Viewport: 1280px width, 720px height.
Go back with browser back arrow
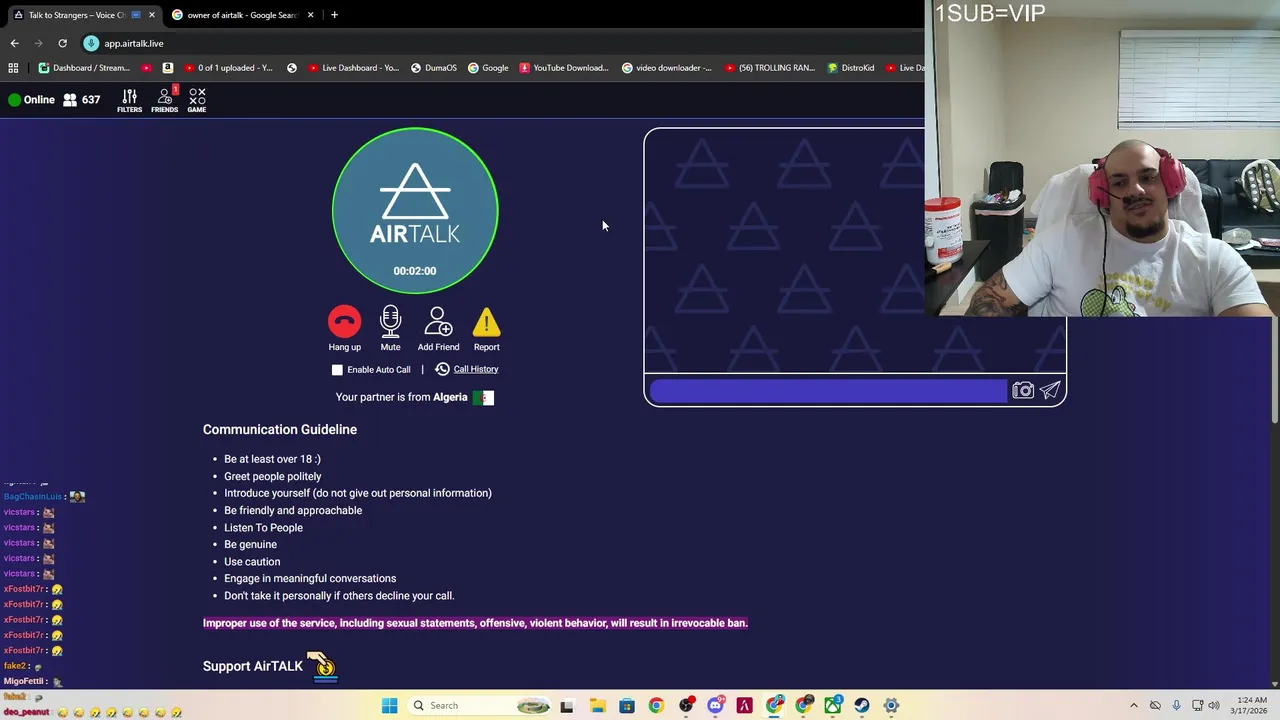[14, 43]
